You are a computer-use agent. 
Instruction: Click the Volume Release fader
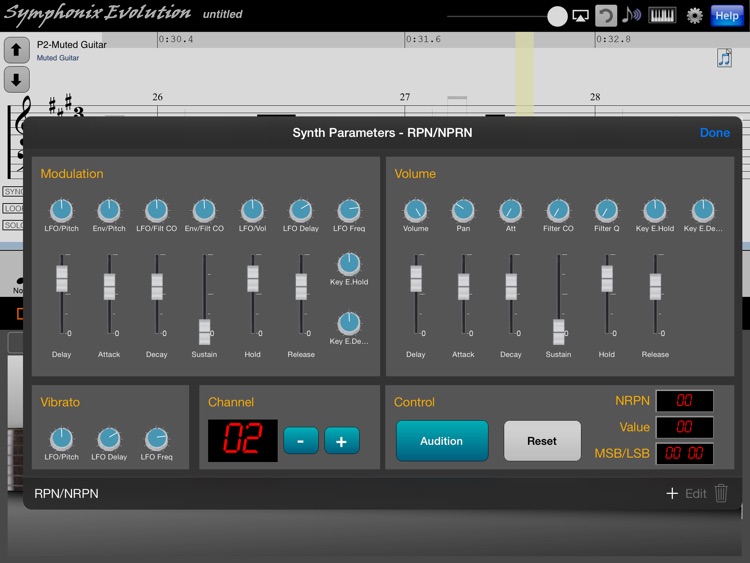[x=655, y=287]
